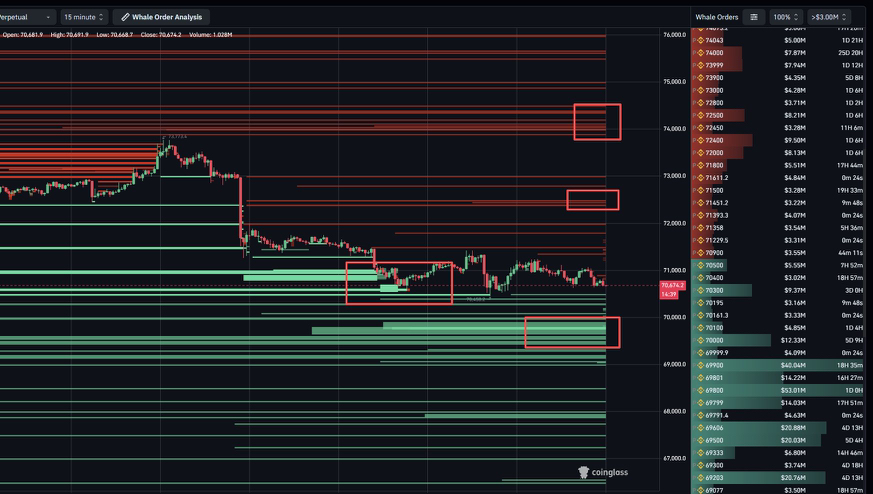Expand the Perpetual contract type dropdown
The height and width of the screenshot is (494, 873).
coord(26,17)
